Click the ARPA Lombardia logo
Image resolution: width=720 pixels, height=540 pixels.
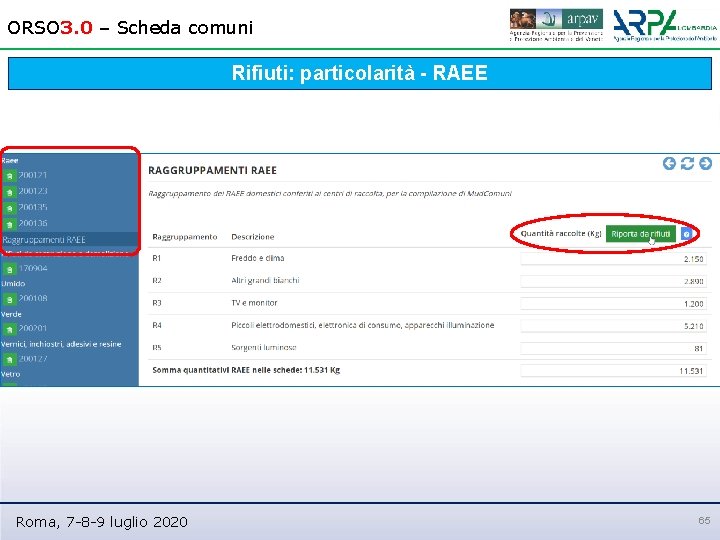tap(665, 25)
